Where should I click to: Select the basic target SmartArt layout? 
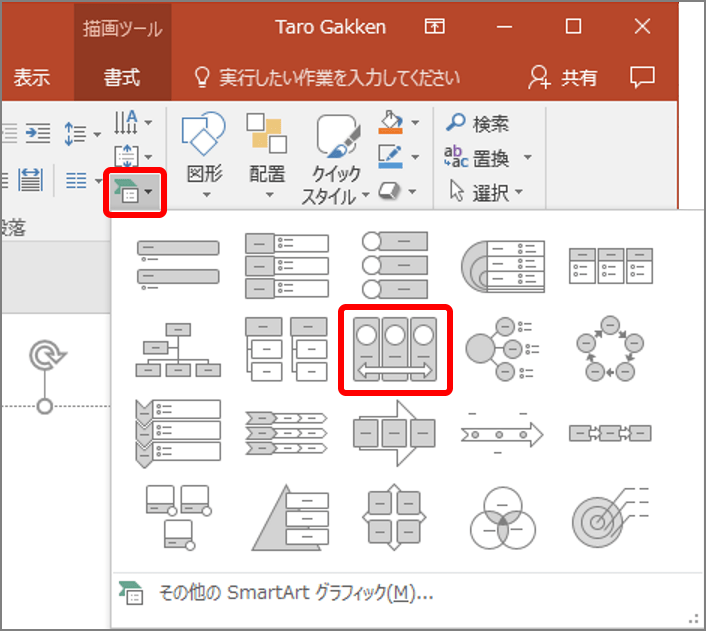pyautogui.click(x=609, y=519)
